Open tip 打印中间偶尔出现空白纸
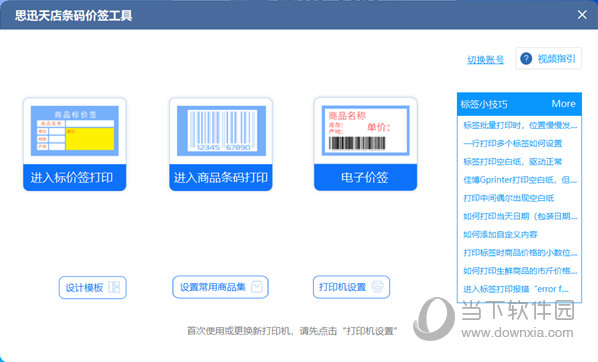Screen dimensions: 598x362 point(509,198)
